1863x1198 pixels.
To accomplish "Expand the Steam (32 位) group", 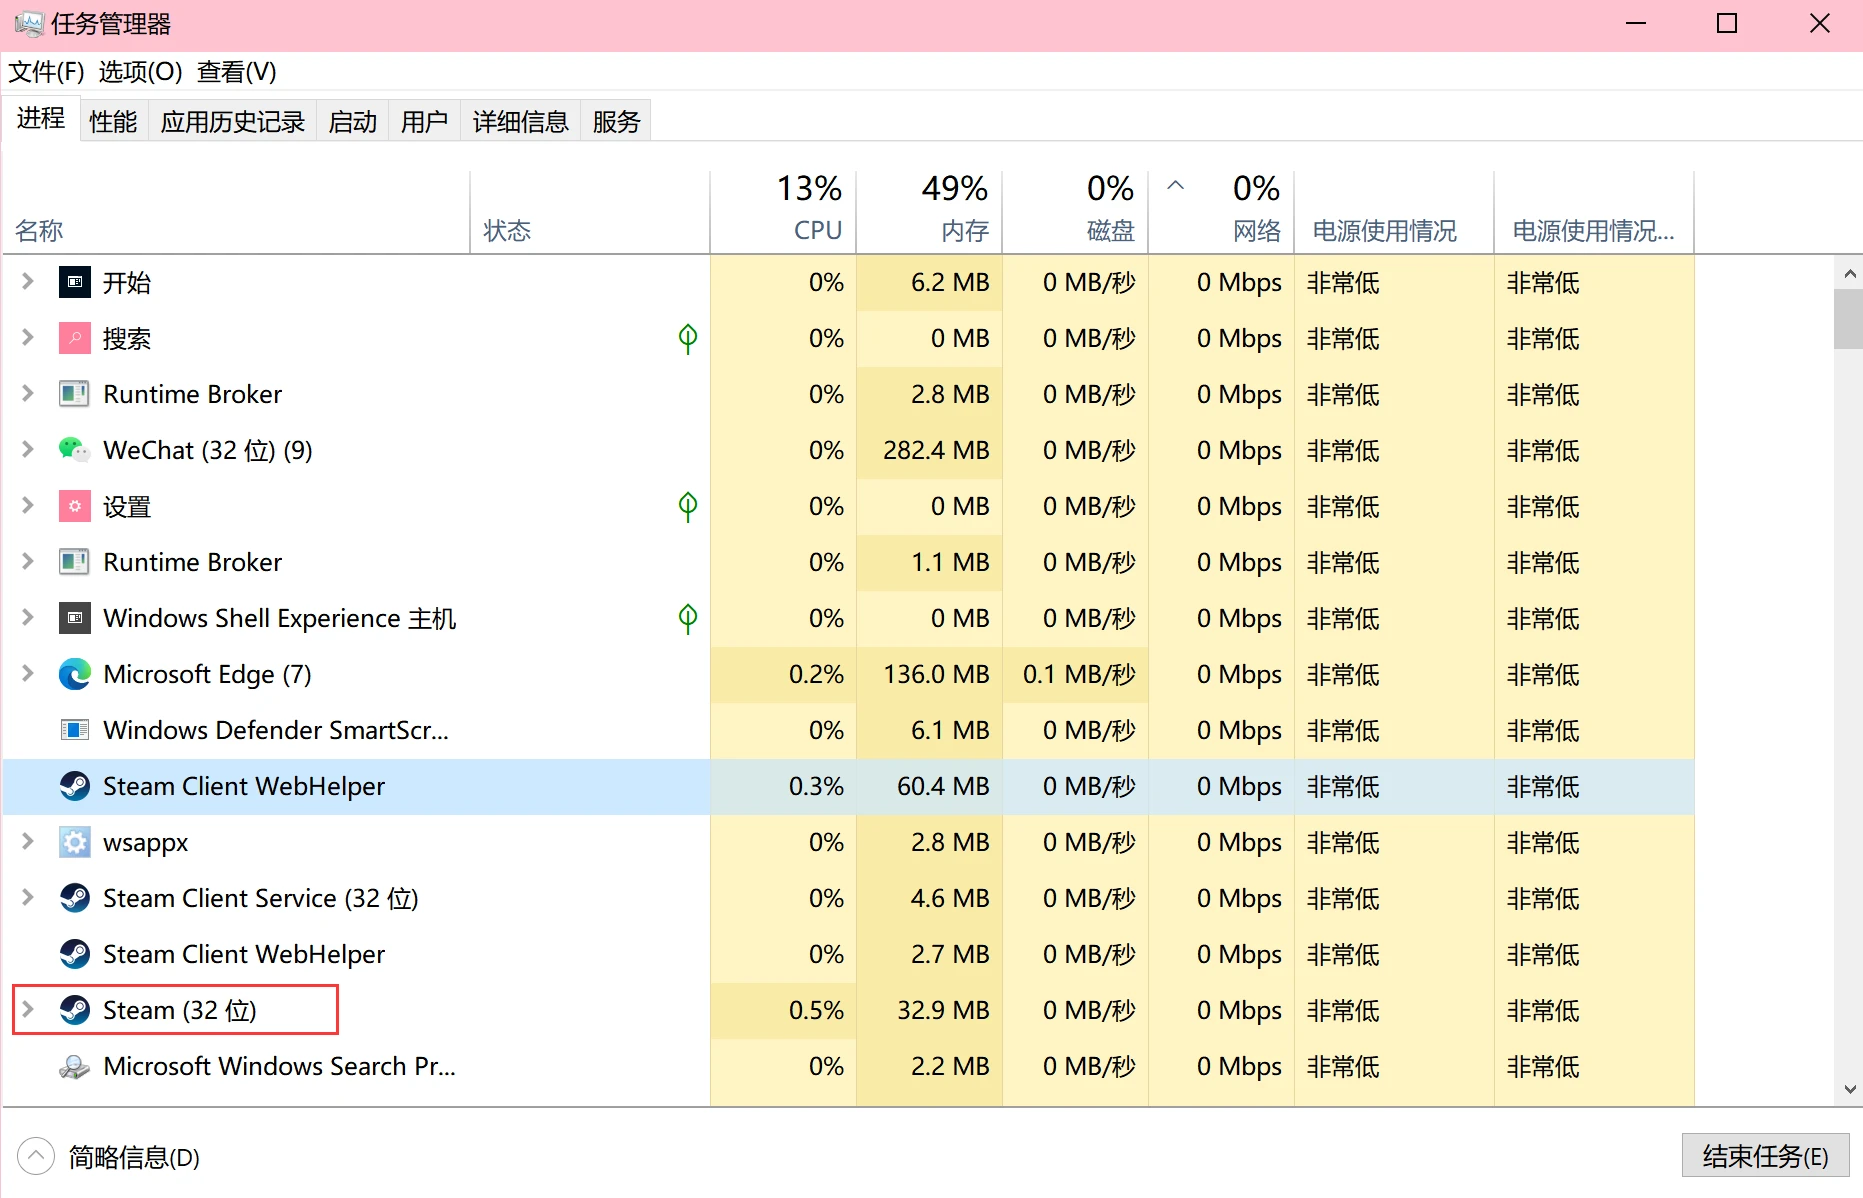I will click(x=28, y=1011).
